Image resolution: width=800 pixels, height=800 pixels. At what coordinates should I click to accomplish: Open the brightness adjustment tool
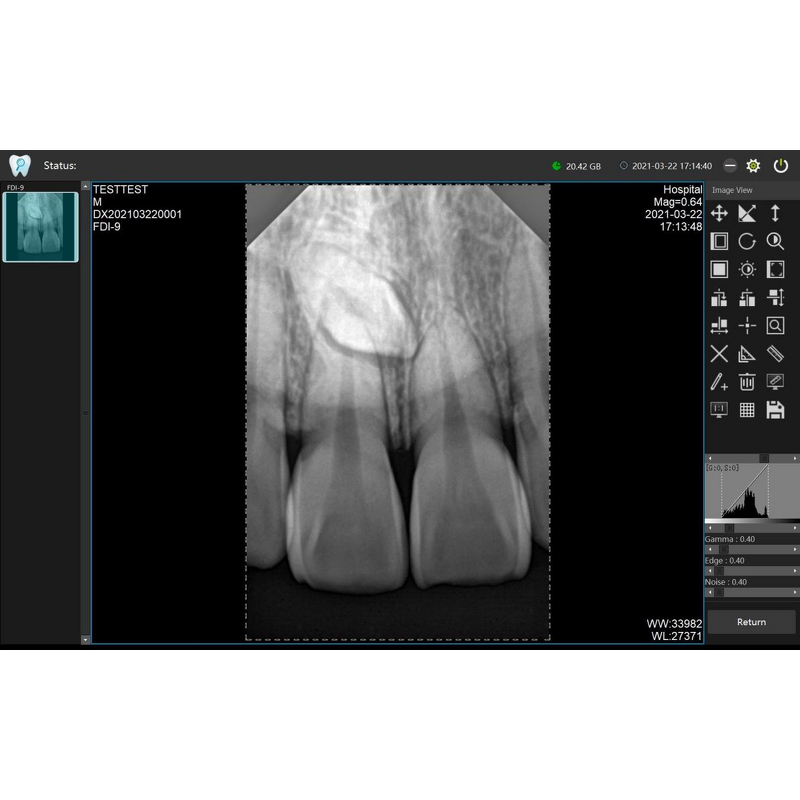747,268
